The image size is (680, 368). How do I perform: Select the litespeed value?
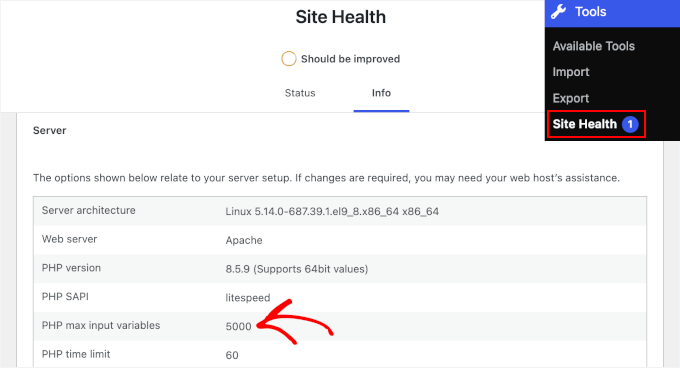click(248, 298)
